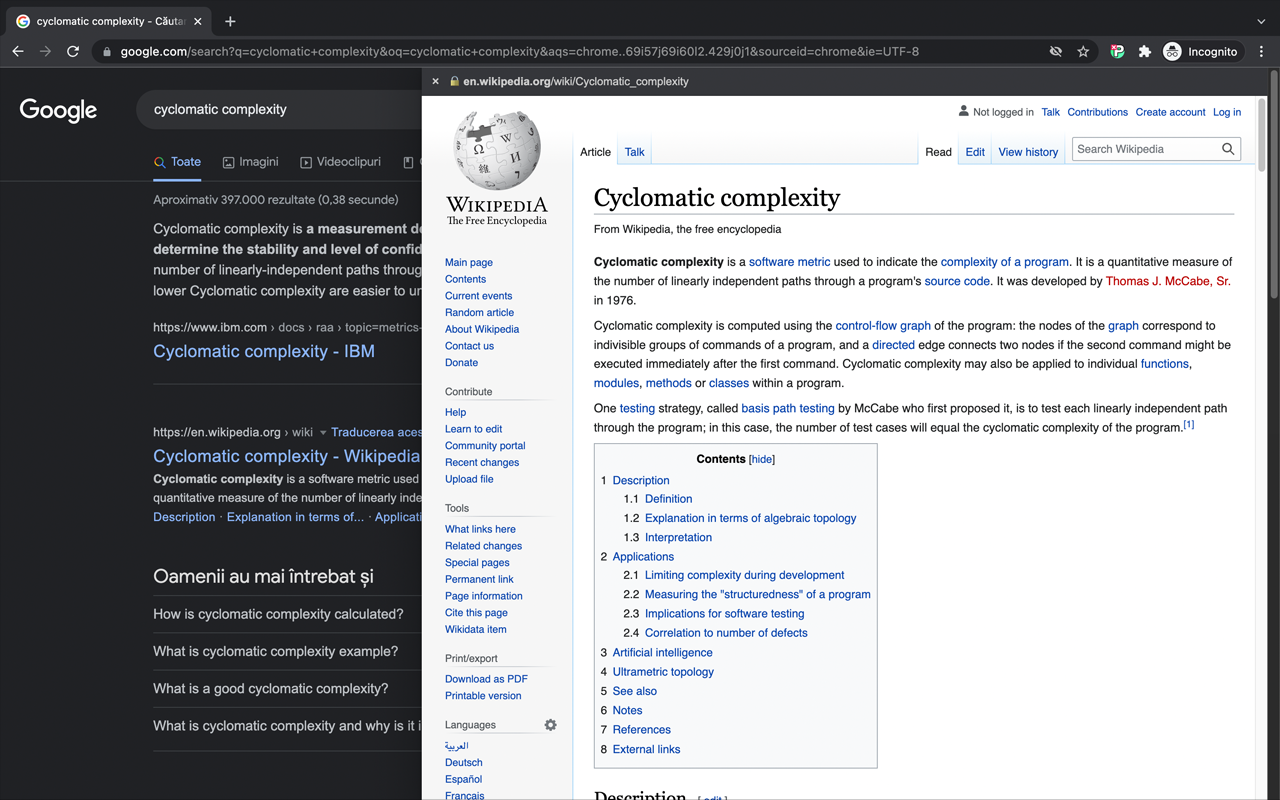
Task: Click the lock icon in address bar
Action: click(x=107, y=51)
